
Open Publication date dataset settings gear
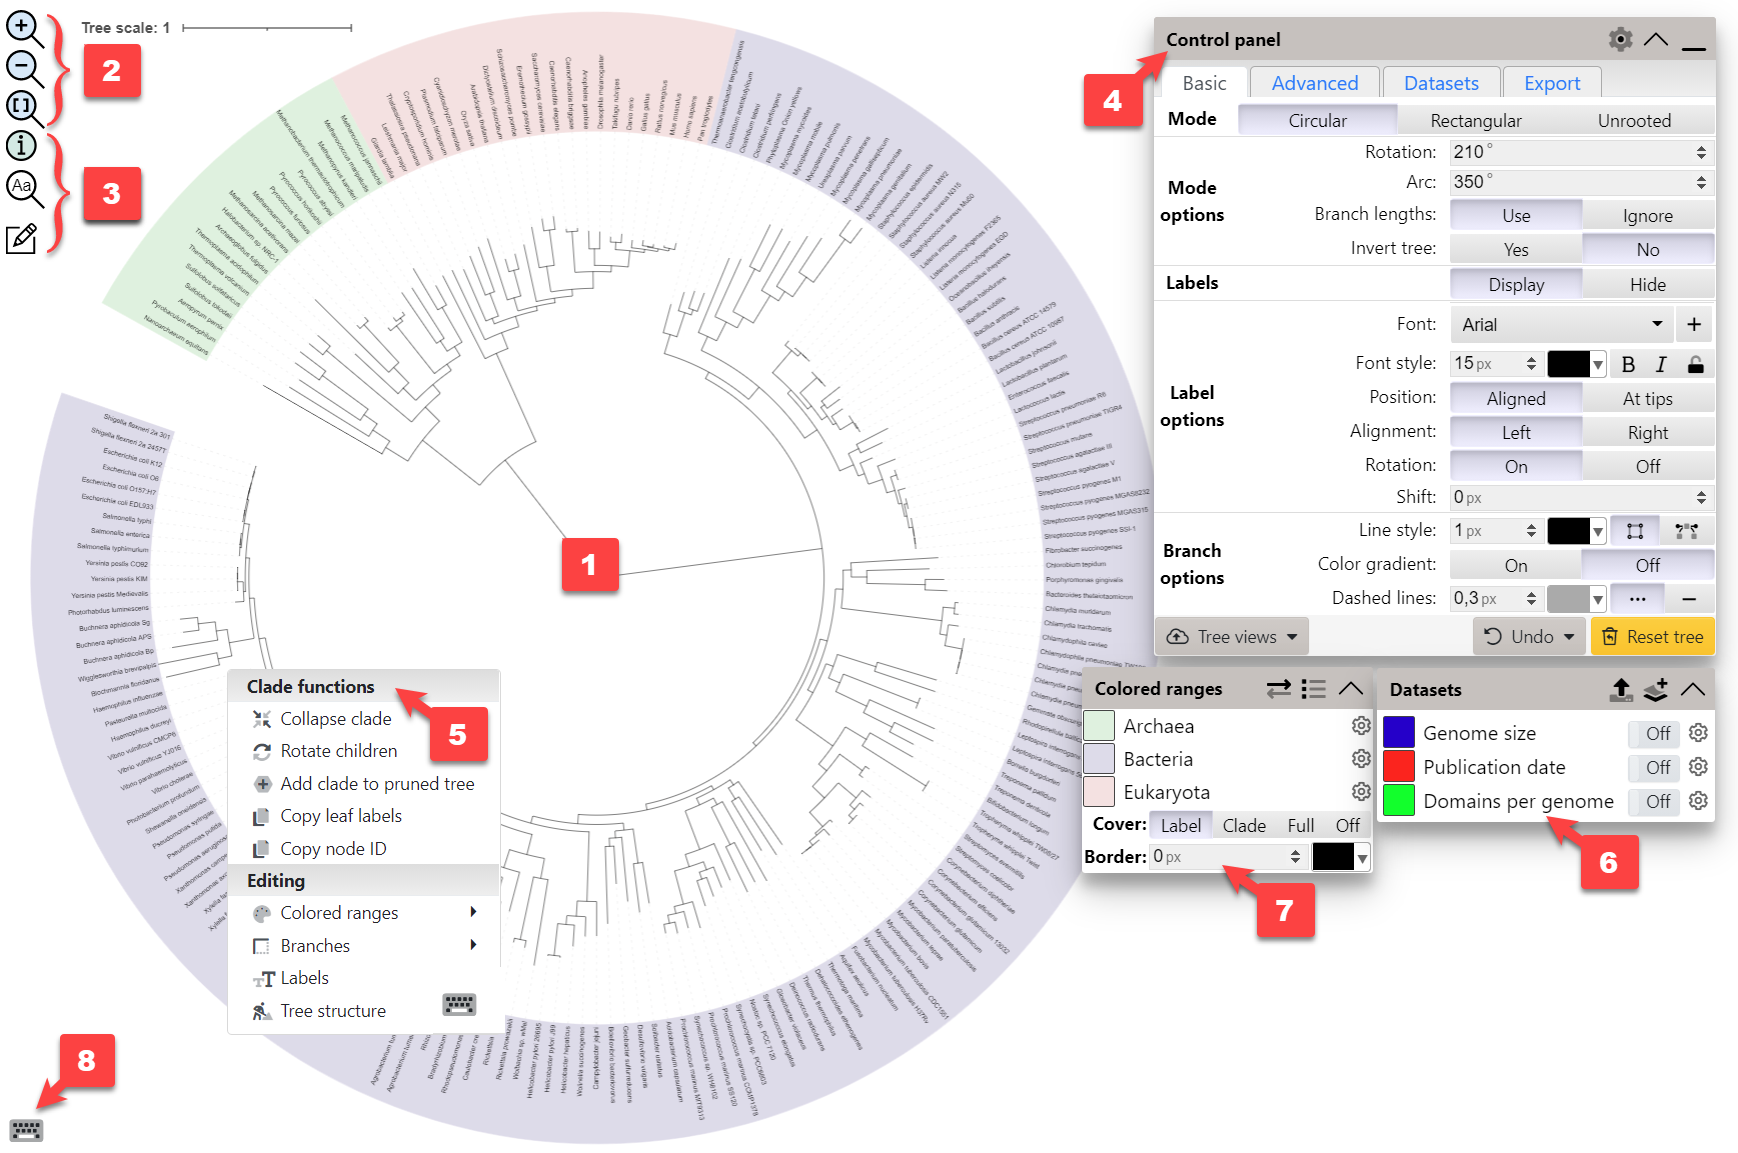[x=1698, y=767]
